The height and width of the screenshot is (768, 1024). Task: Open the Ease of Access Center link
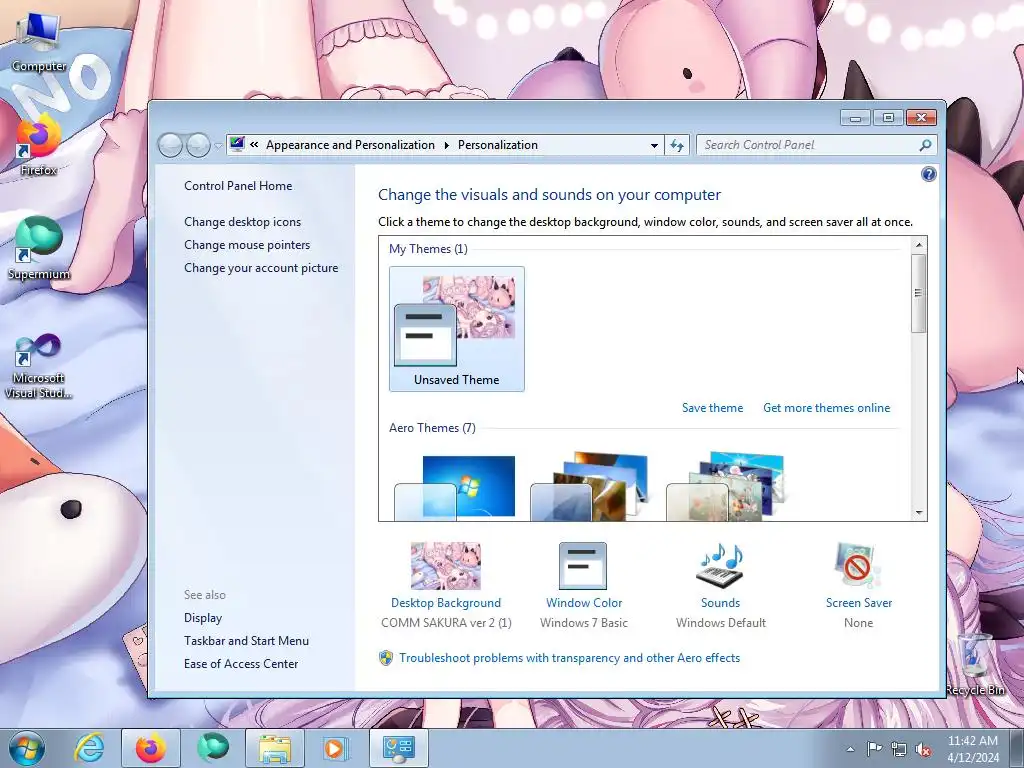pos(241,664)
